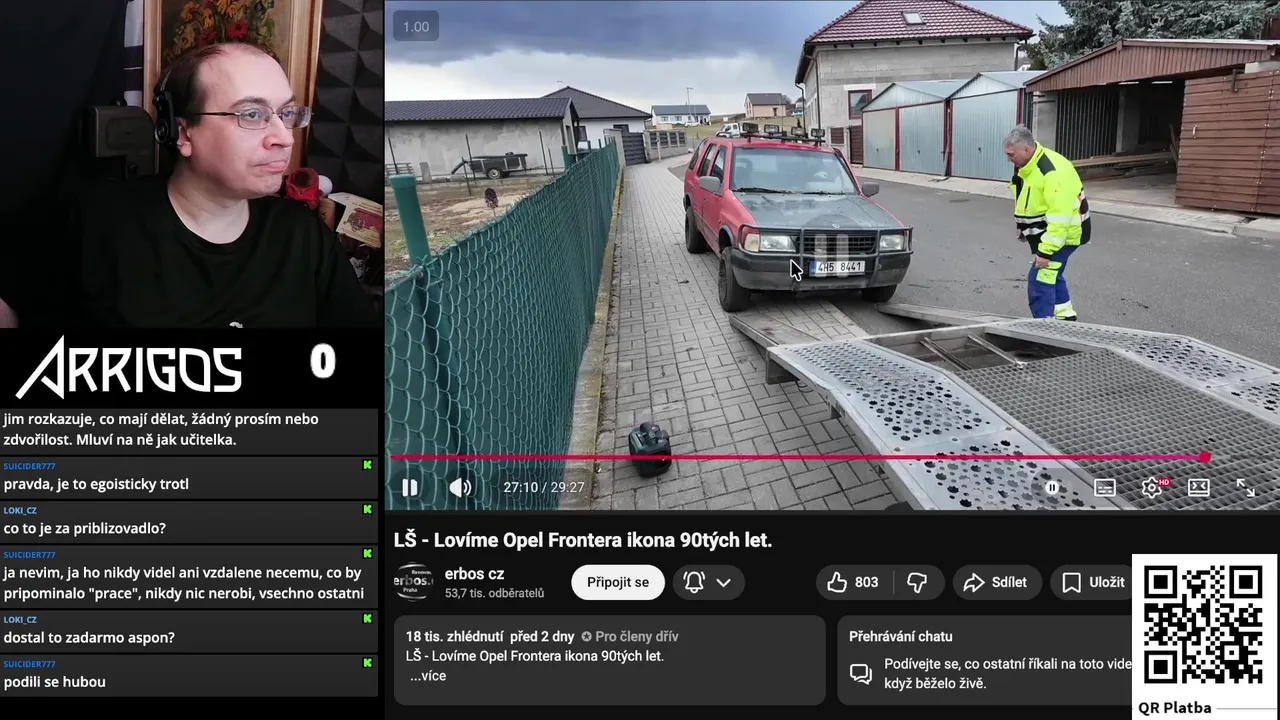The image size is (1280, 720).
Task: Open the erbos cz channel name
Action: click(474, 574)
